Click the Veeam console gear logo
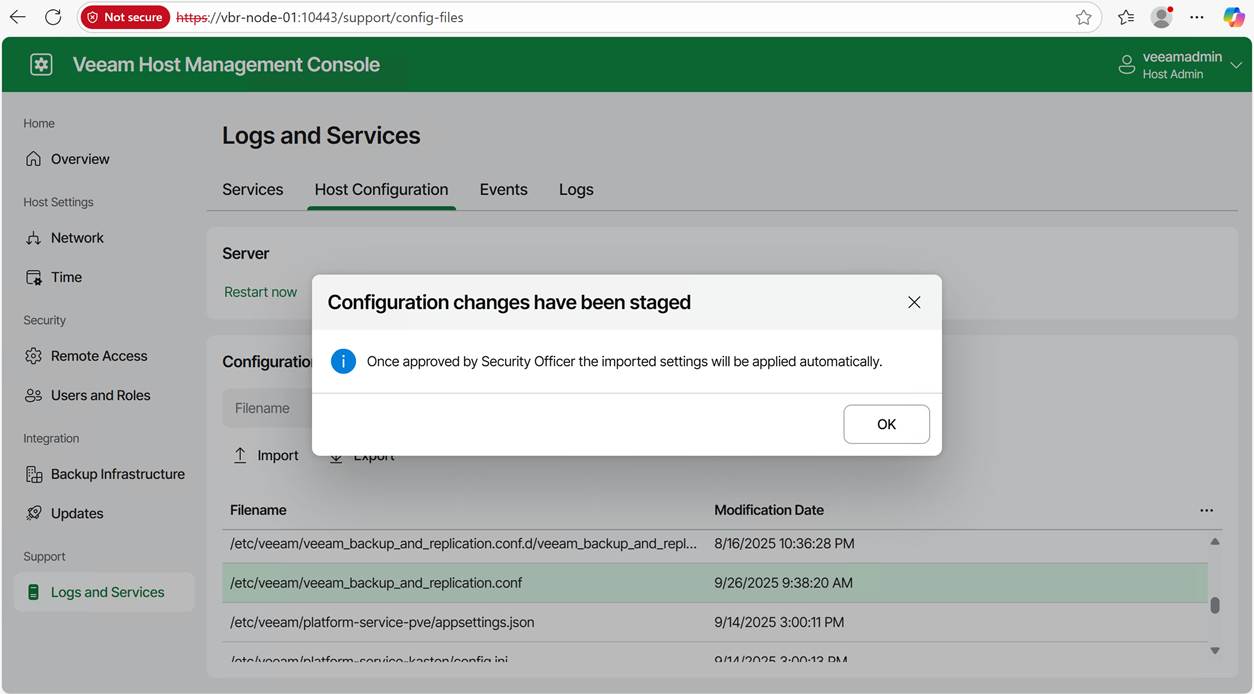 tap(41, 65)
